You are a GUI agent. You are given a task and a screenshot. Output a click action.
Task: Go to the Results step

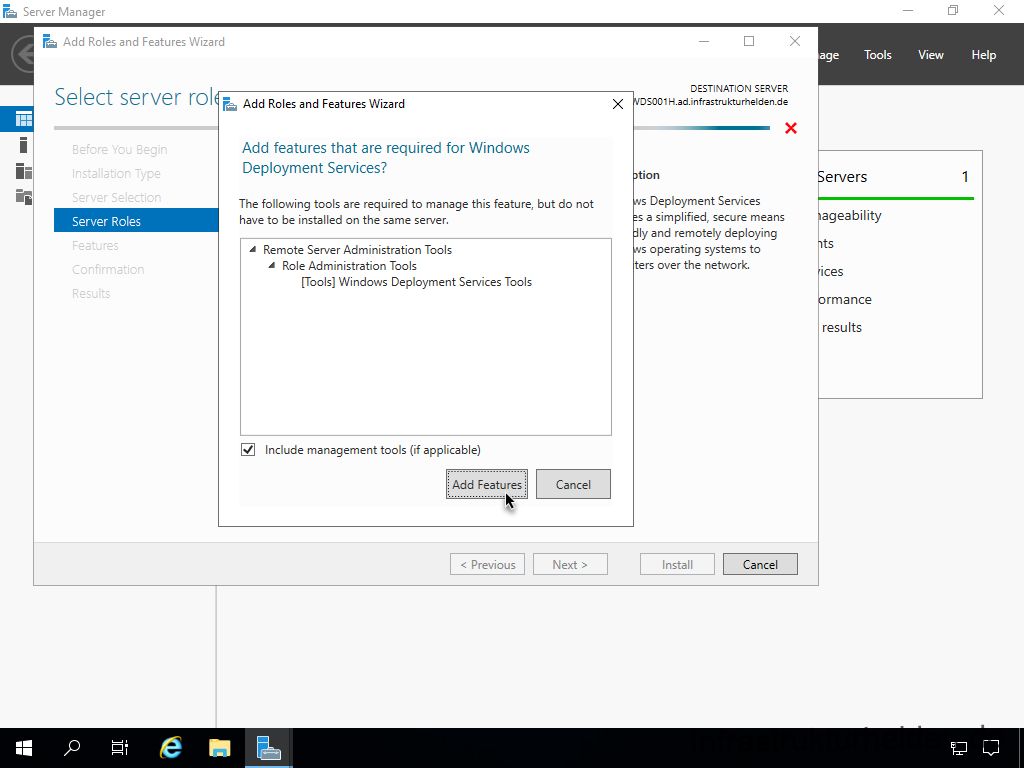point(91,293)
